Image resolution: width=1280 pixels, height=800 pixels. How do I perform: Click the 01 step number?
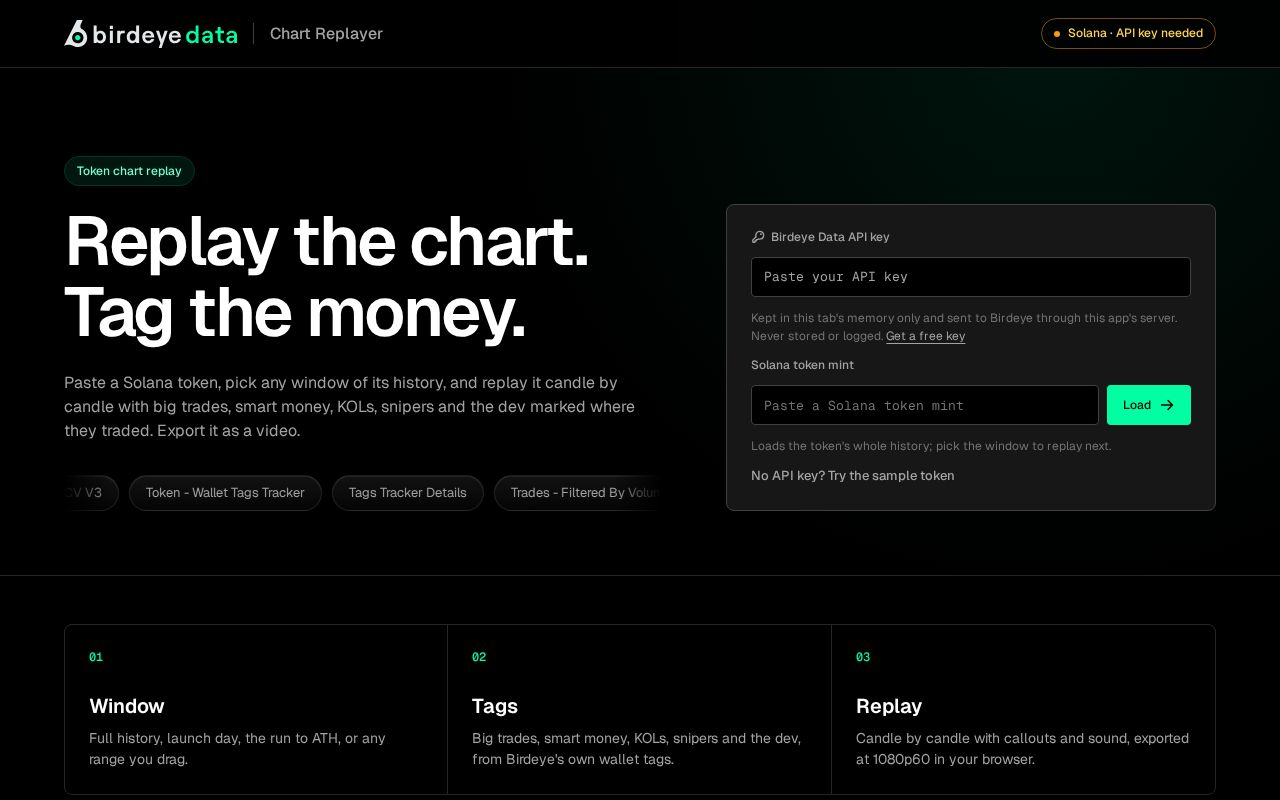tap(96, 657)
